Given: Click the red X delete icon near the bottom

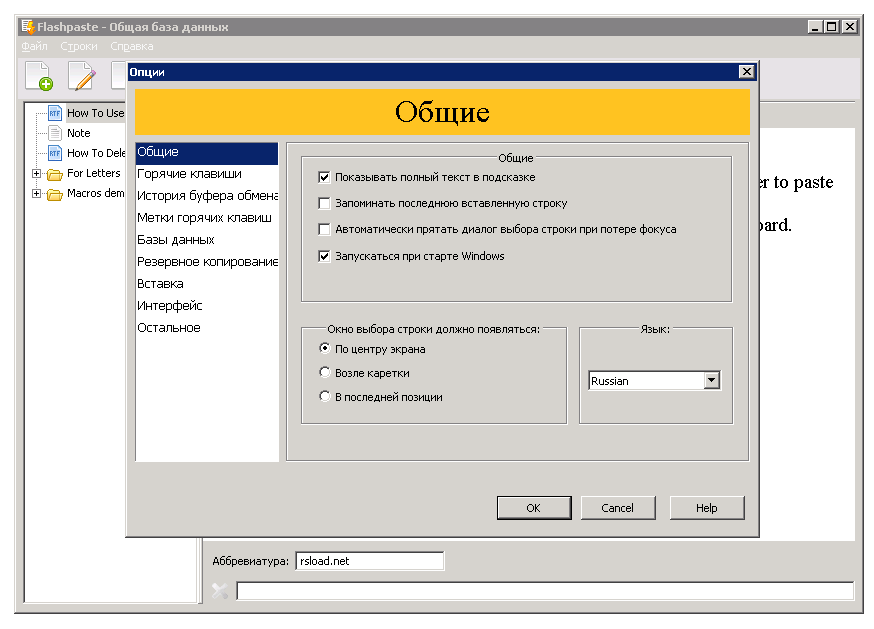Looking at the screenshot, I should [222, 591].
